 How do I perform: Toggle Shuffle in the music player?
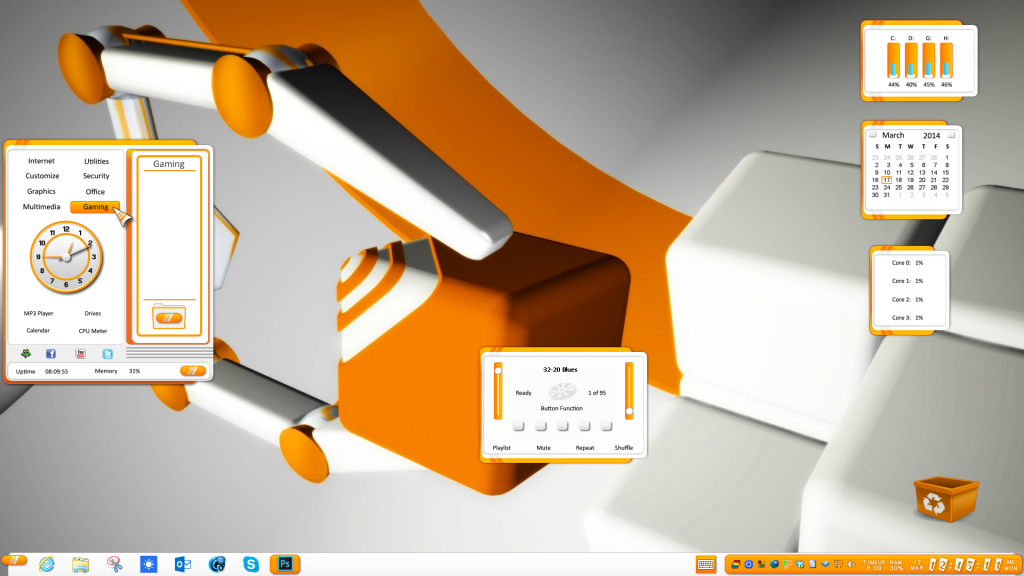tap(624, 447)
